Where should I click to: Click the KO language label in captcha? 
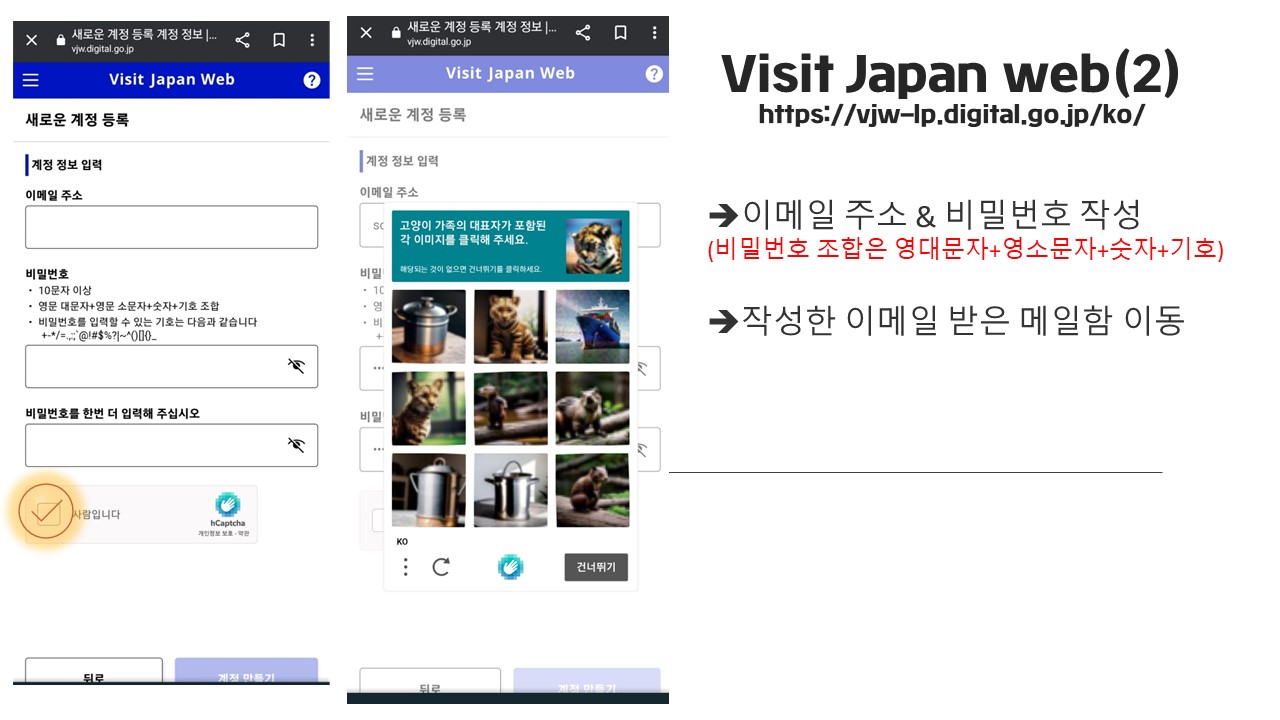point(402,542)
